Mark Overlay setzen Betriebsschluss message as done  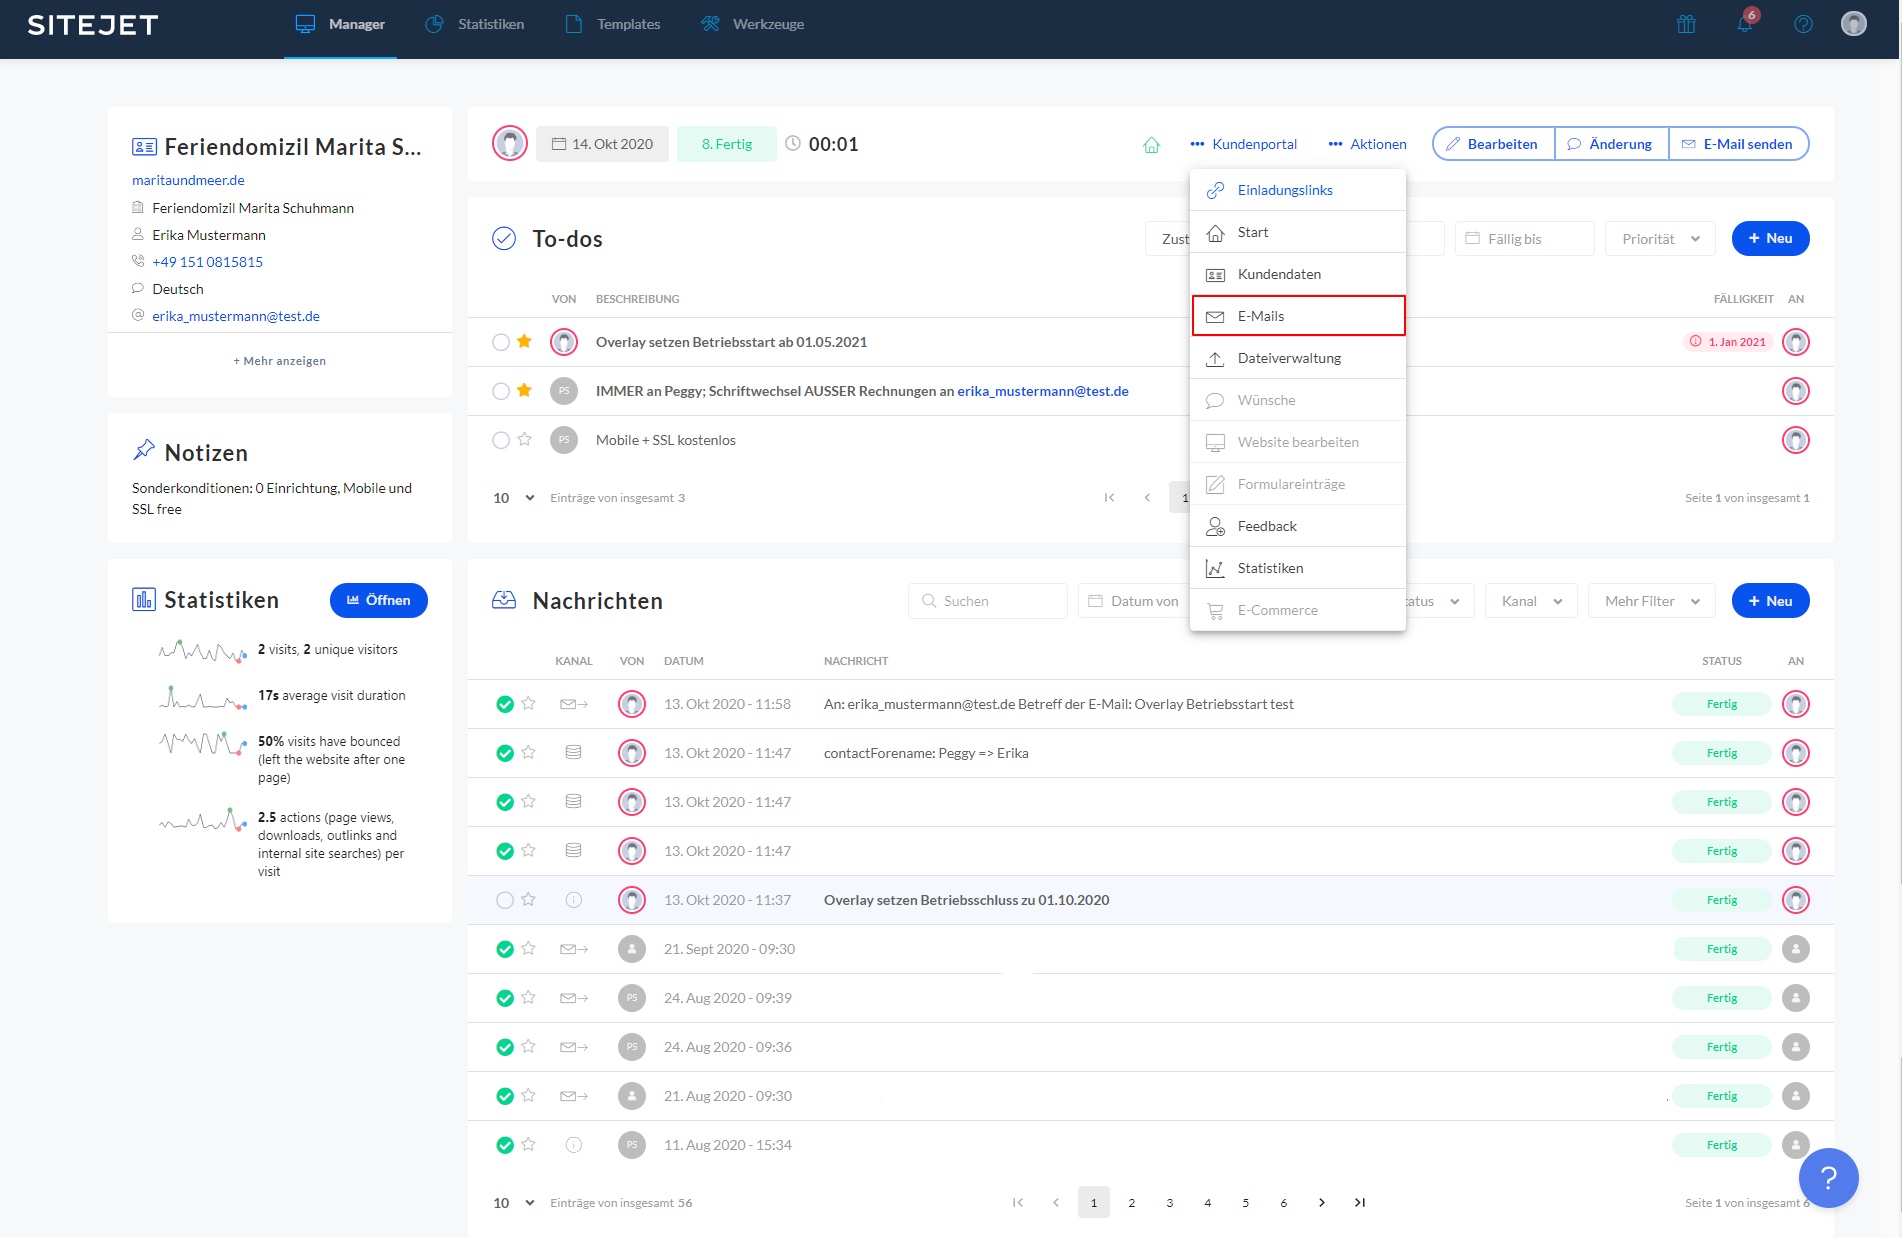(505, 900)
